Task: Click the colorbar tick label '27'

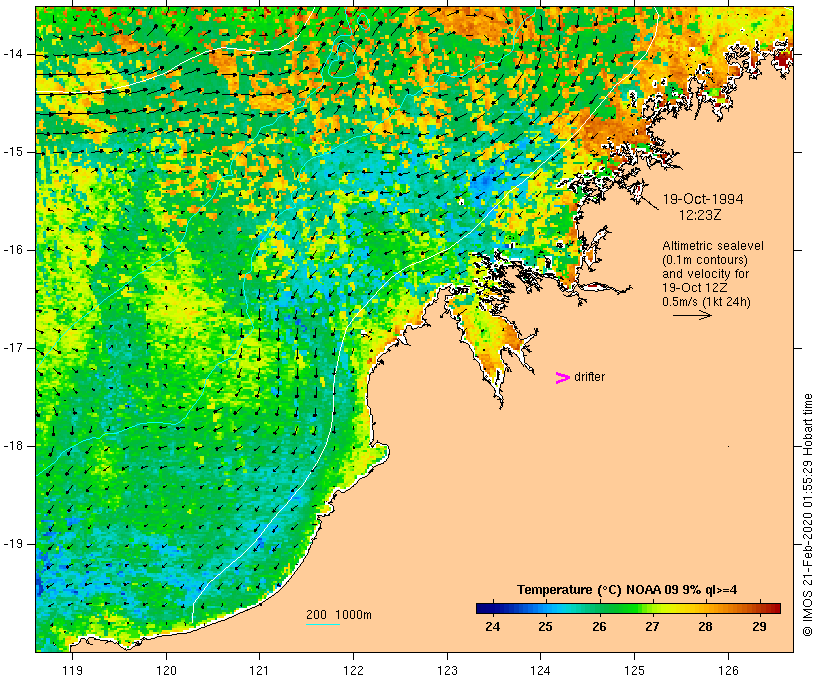Action: pos(652,627)
